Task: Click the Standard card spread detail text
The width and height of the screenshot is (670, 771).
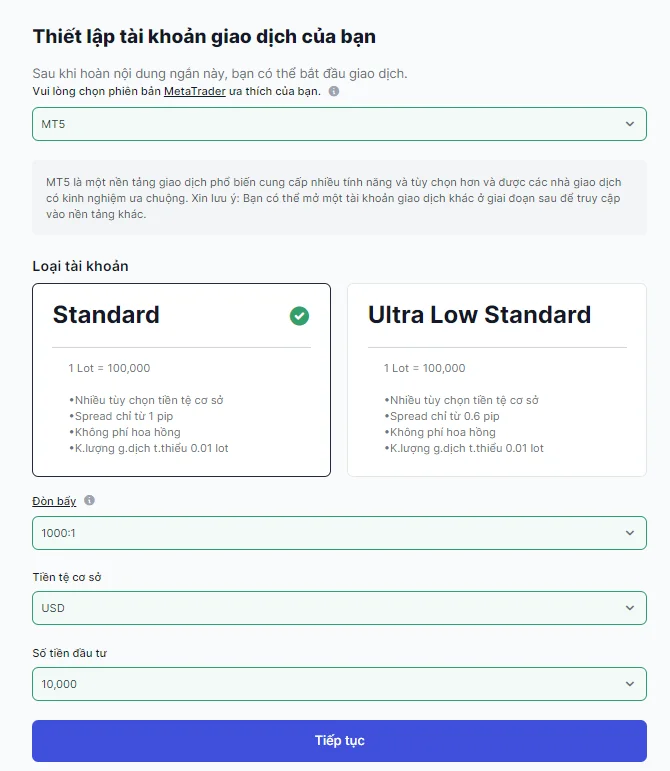Action: (x=121, y=416)
